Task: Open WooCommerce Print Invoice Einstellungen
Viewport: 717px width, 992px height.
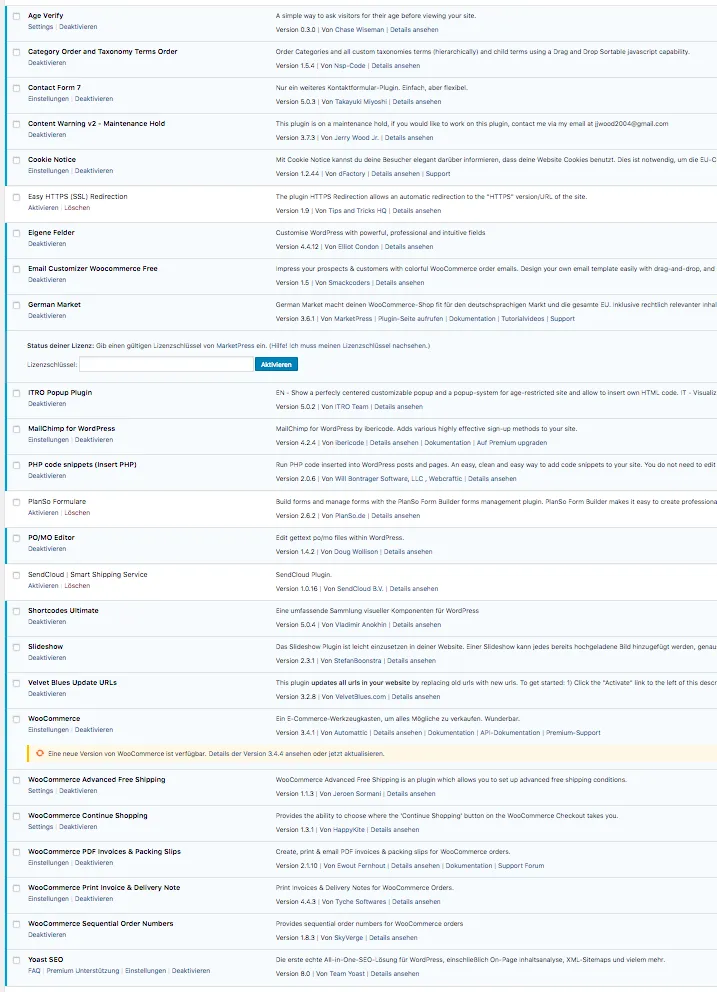Action: 48,899
